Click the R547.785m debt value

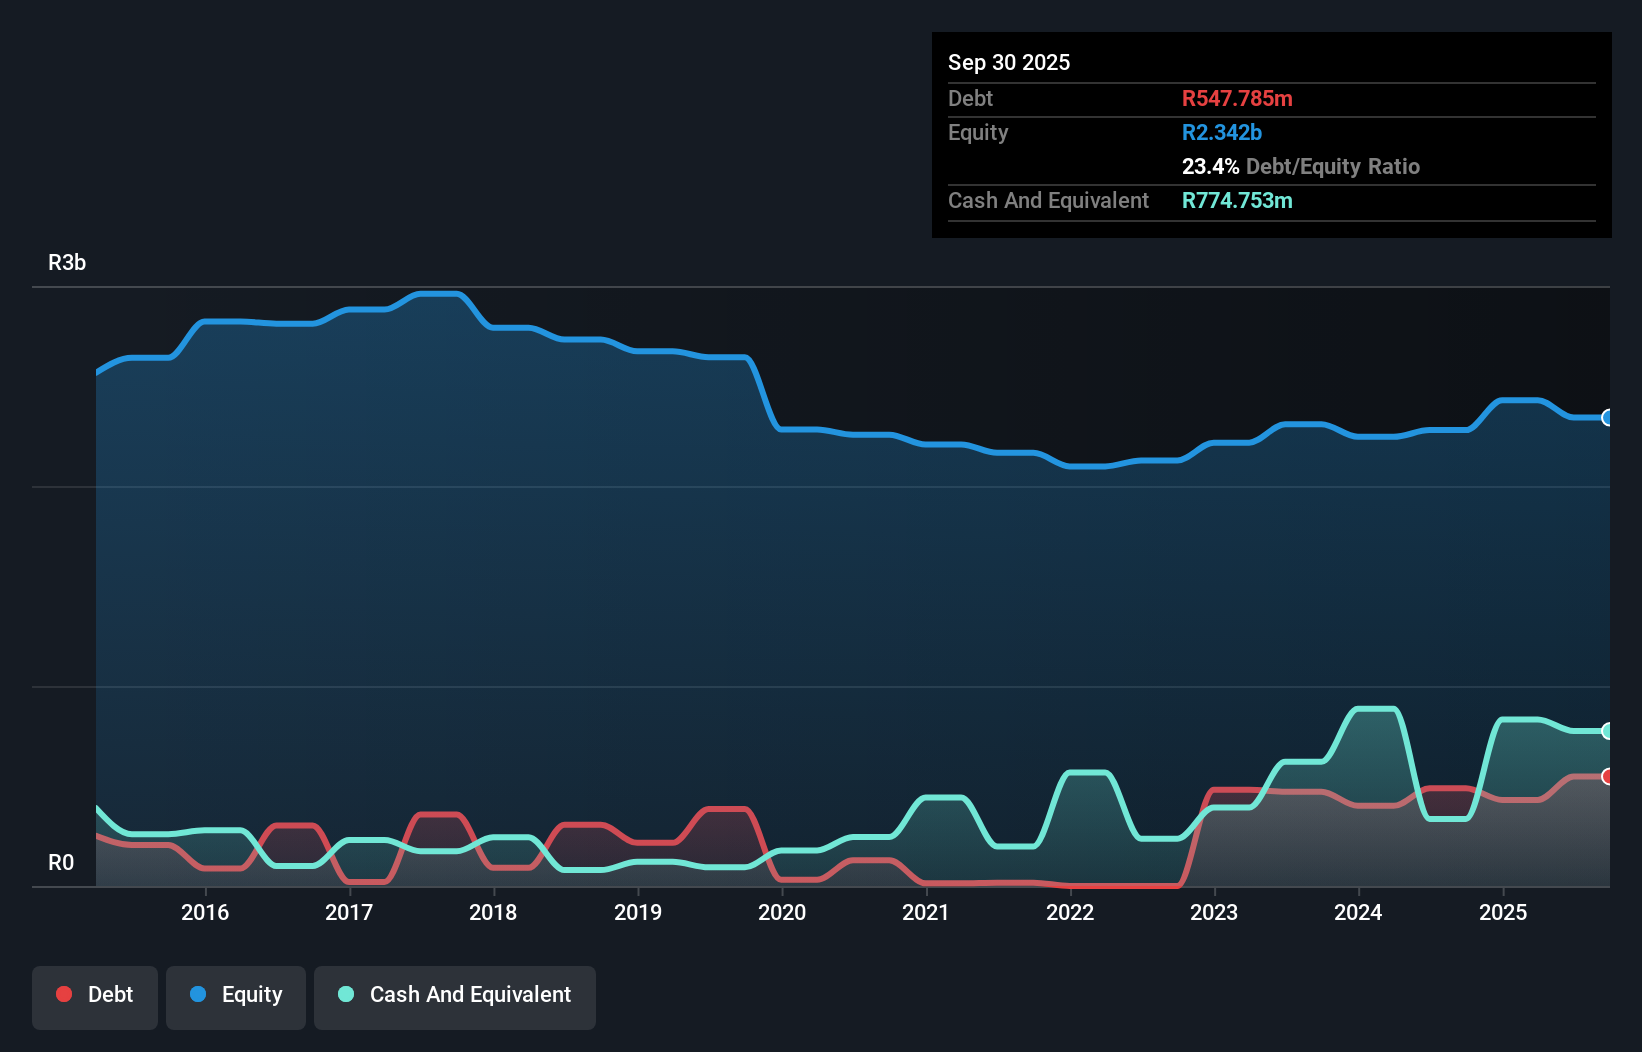(1237, 99)
